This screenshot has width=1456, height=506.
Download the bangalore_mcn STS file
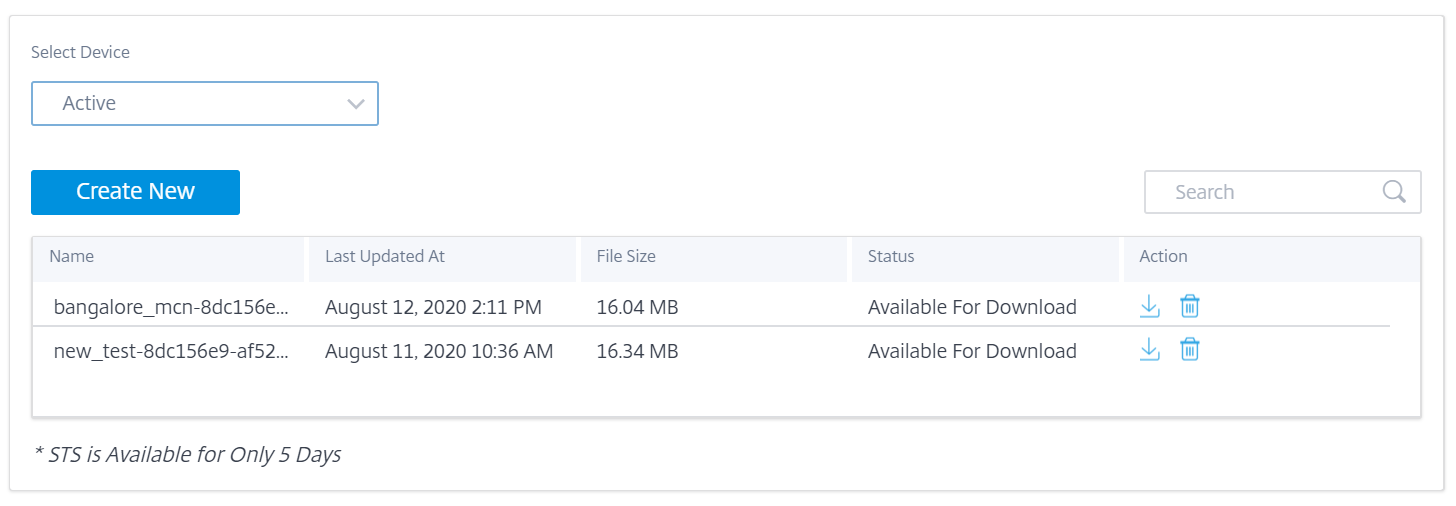pyautogui.click(x=1150, y=306)
